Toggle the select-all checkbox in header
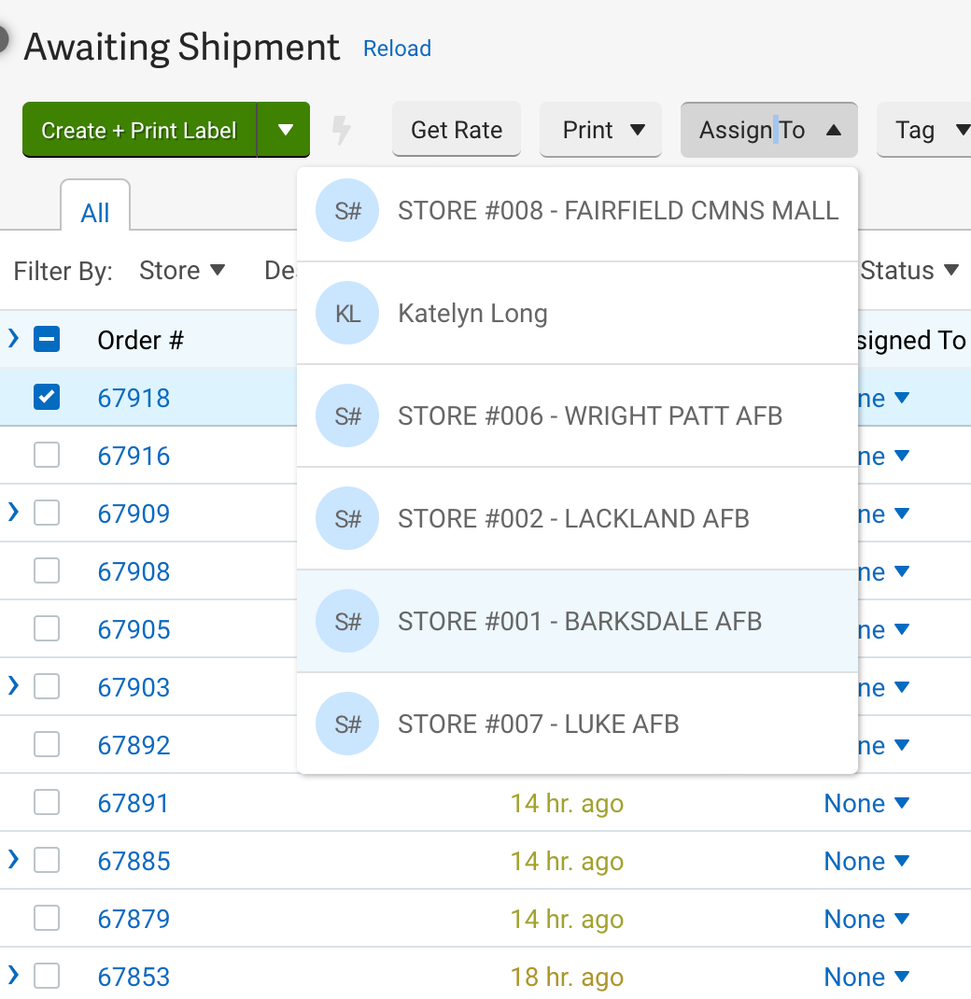Viewport: 971px width, 999px height. tap(46, 340)
